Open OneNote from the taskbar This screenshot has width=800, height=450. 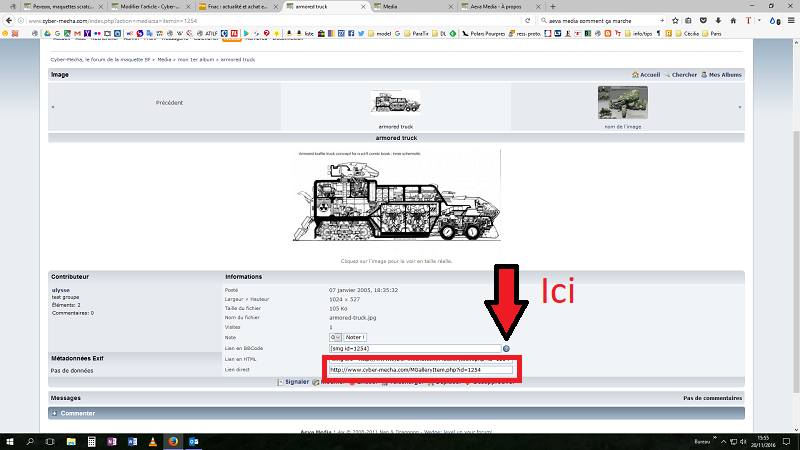[112, 441]
